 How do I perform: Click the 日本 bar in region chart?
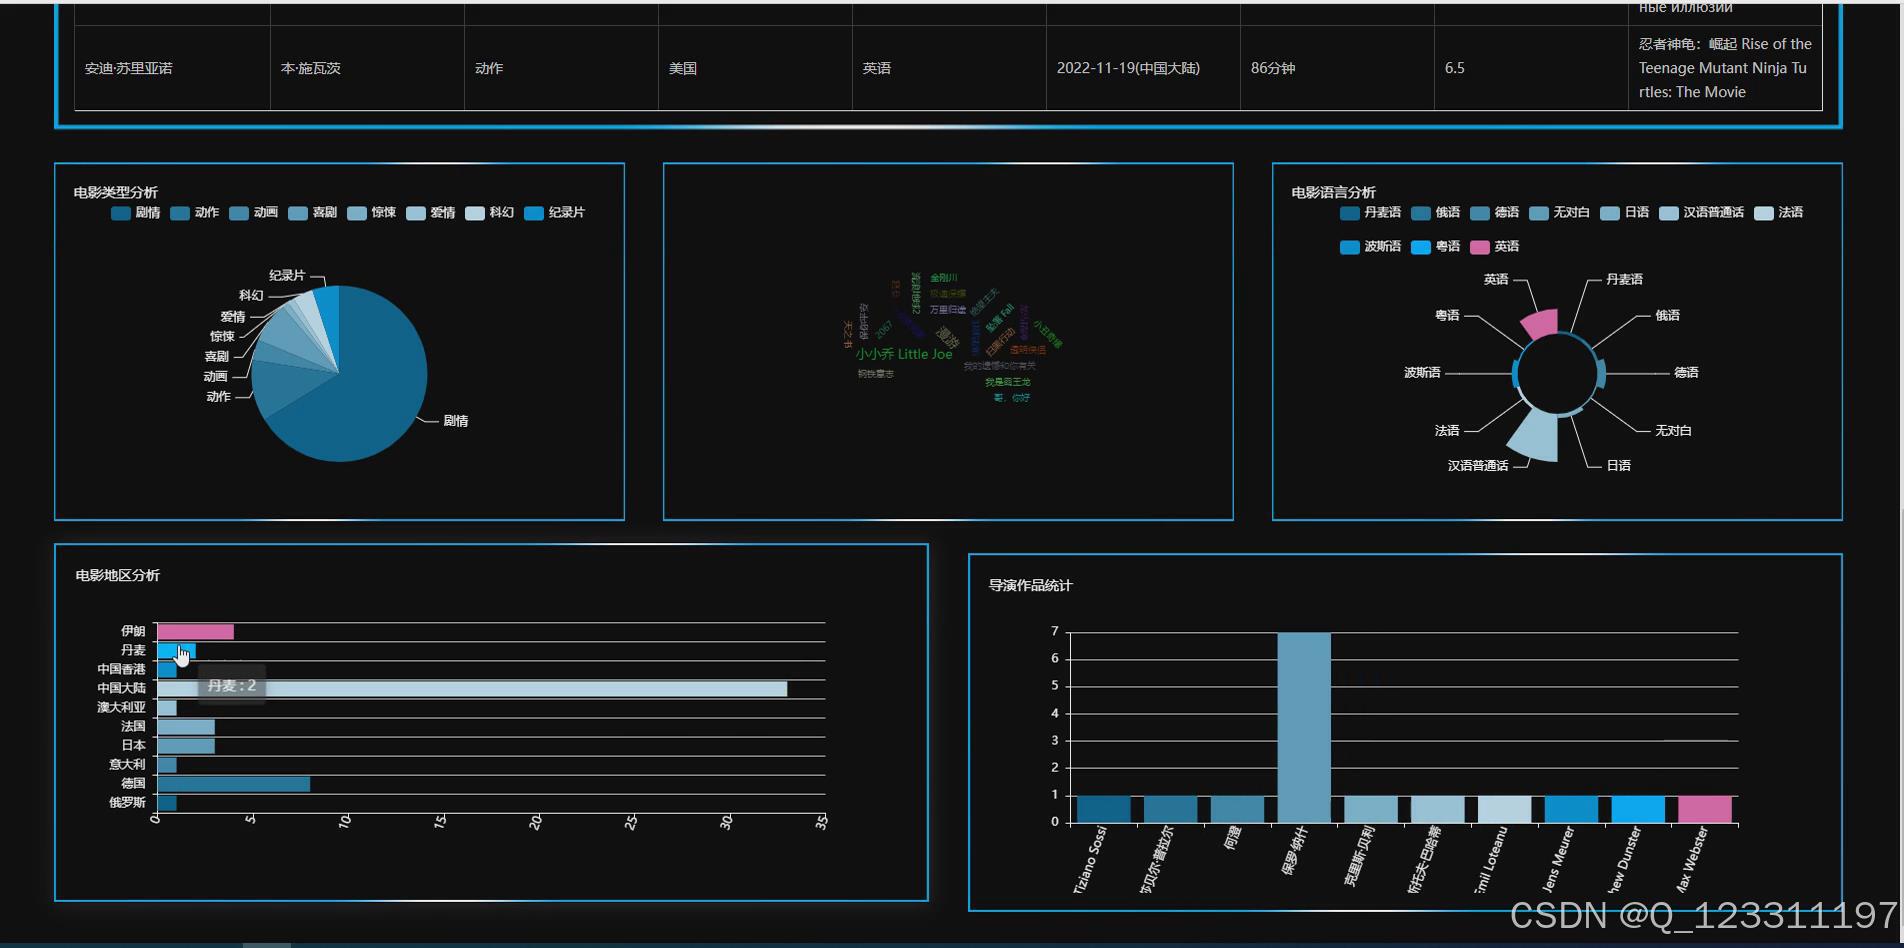point(186,746)
